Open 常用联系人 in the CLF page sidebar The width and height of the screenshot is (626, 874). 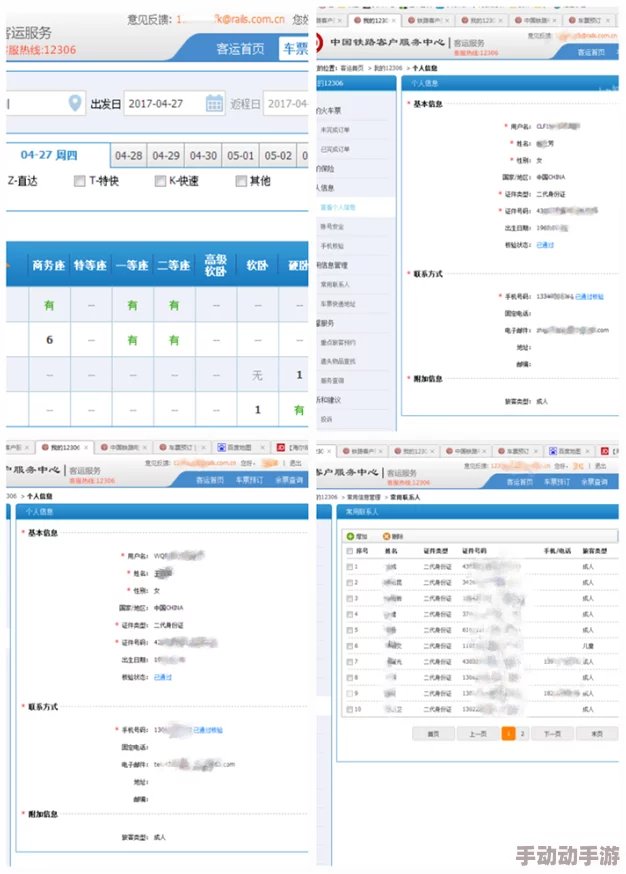point(335,284)
